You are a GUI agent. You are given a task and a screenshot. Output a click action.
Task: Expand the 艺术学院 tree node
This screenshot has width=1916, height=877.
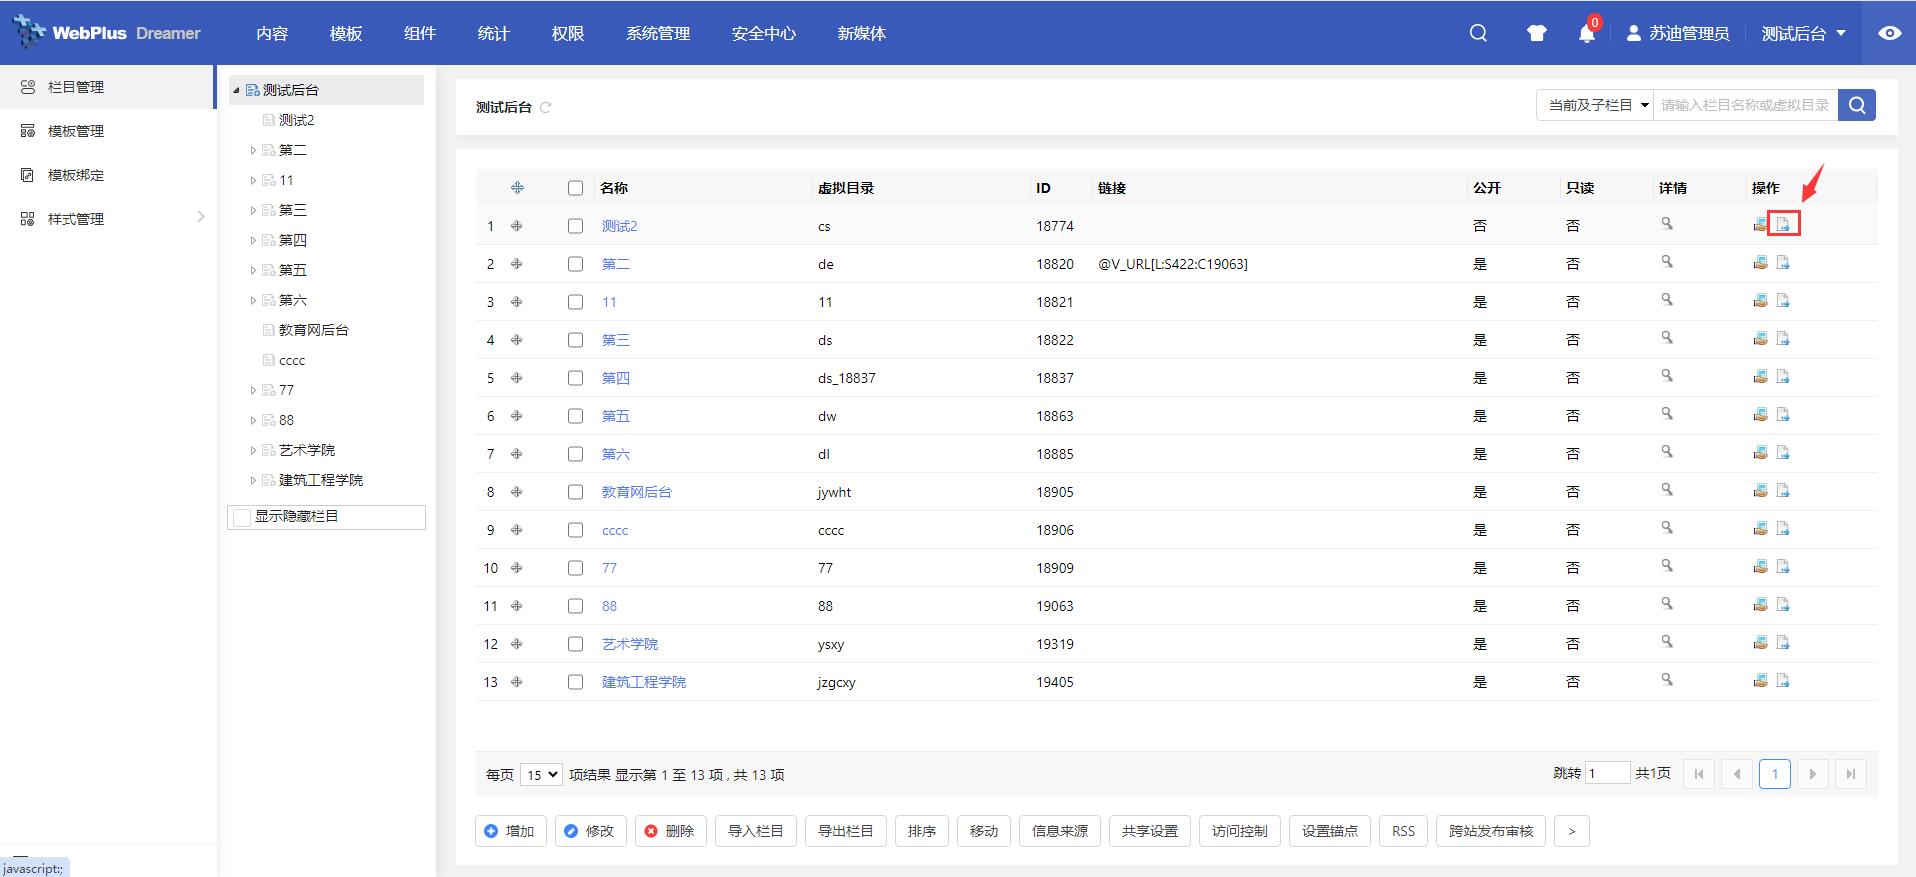pyautogui.click(x=253, y=450)
